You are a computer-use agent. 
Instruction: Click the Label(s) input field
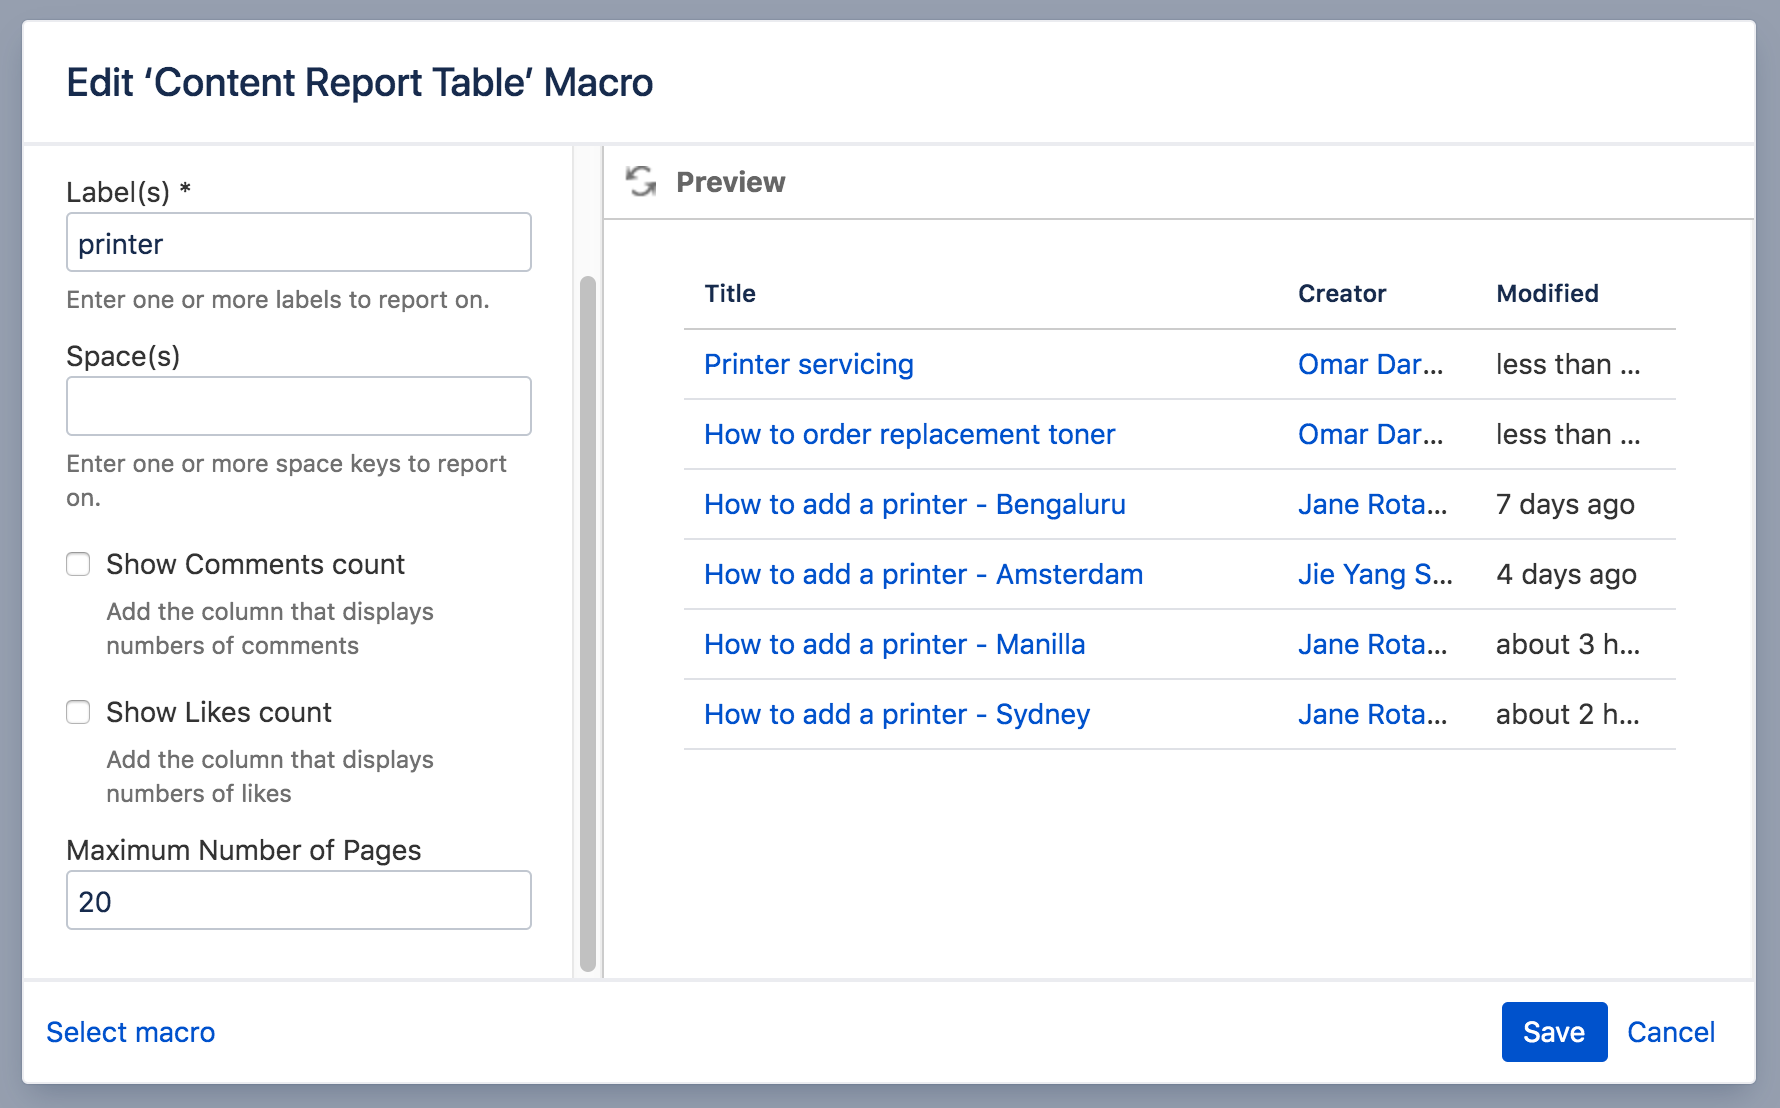[x=298, y=243]
